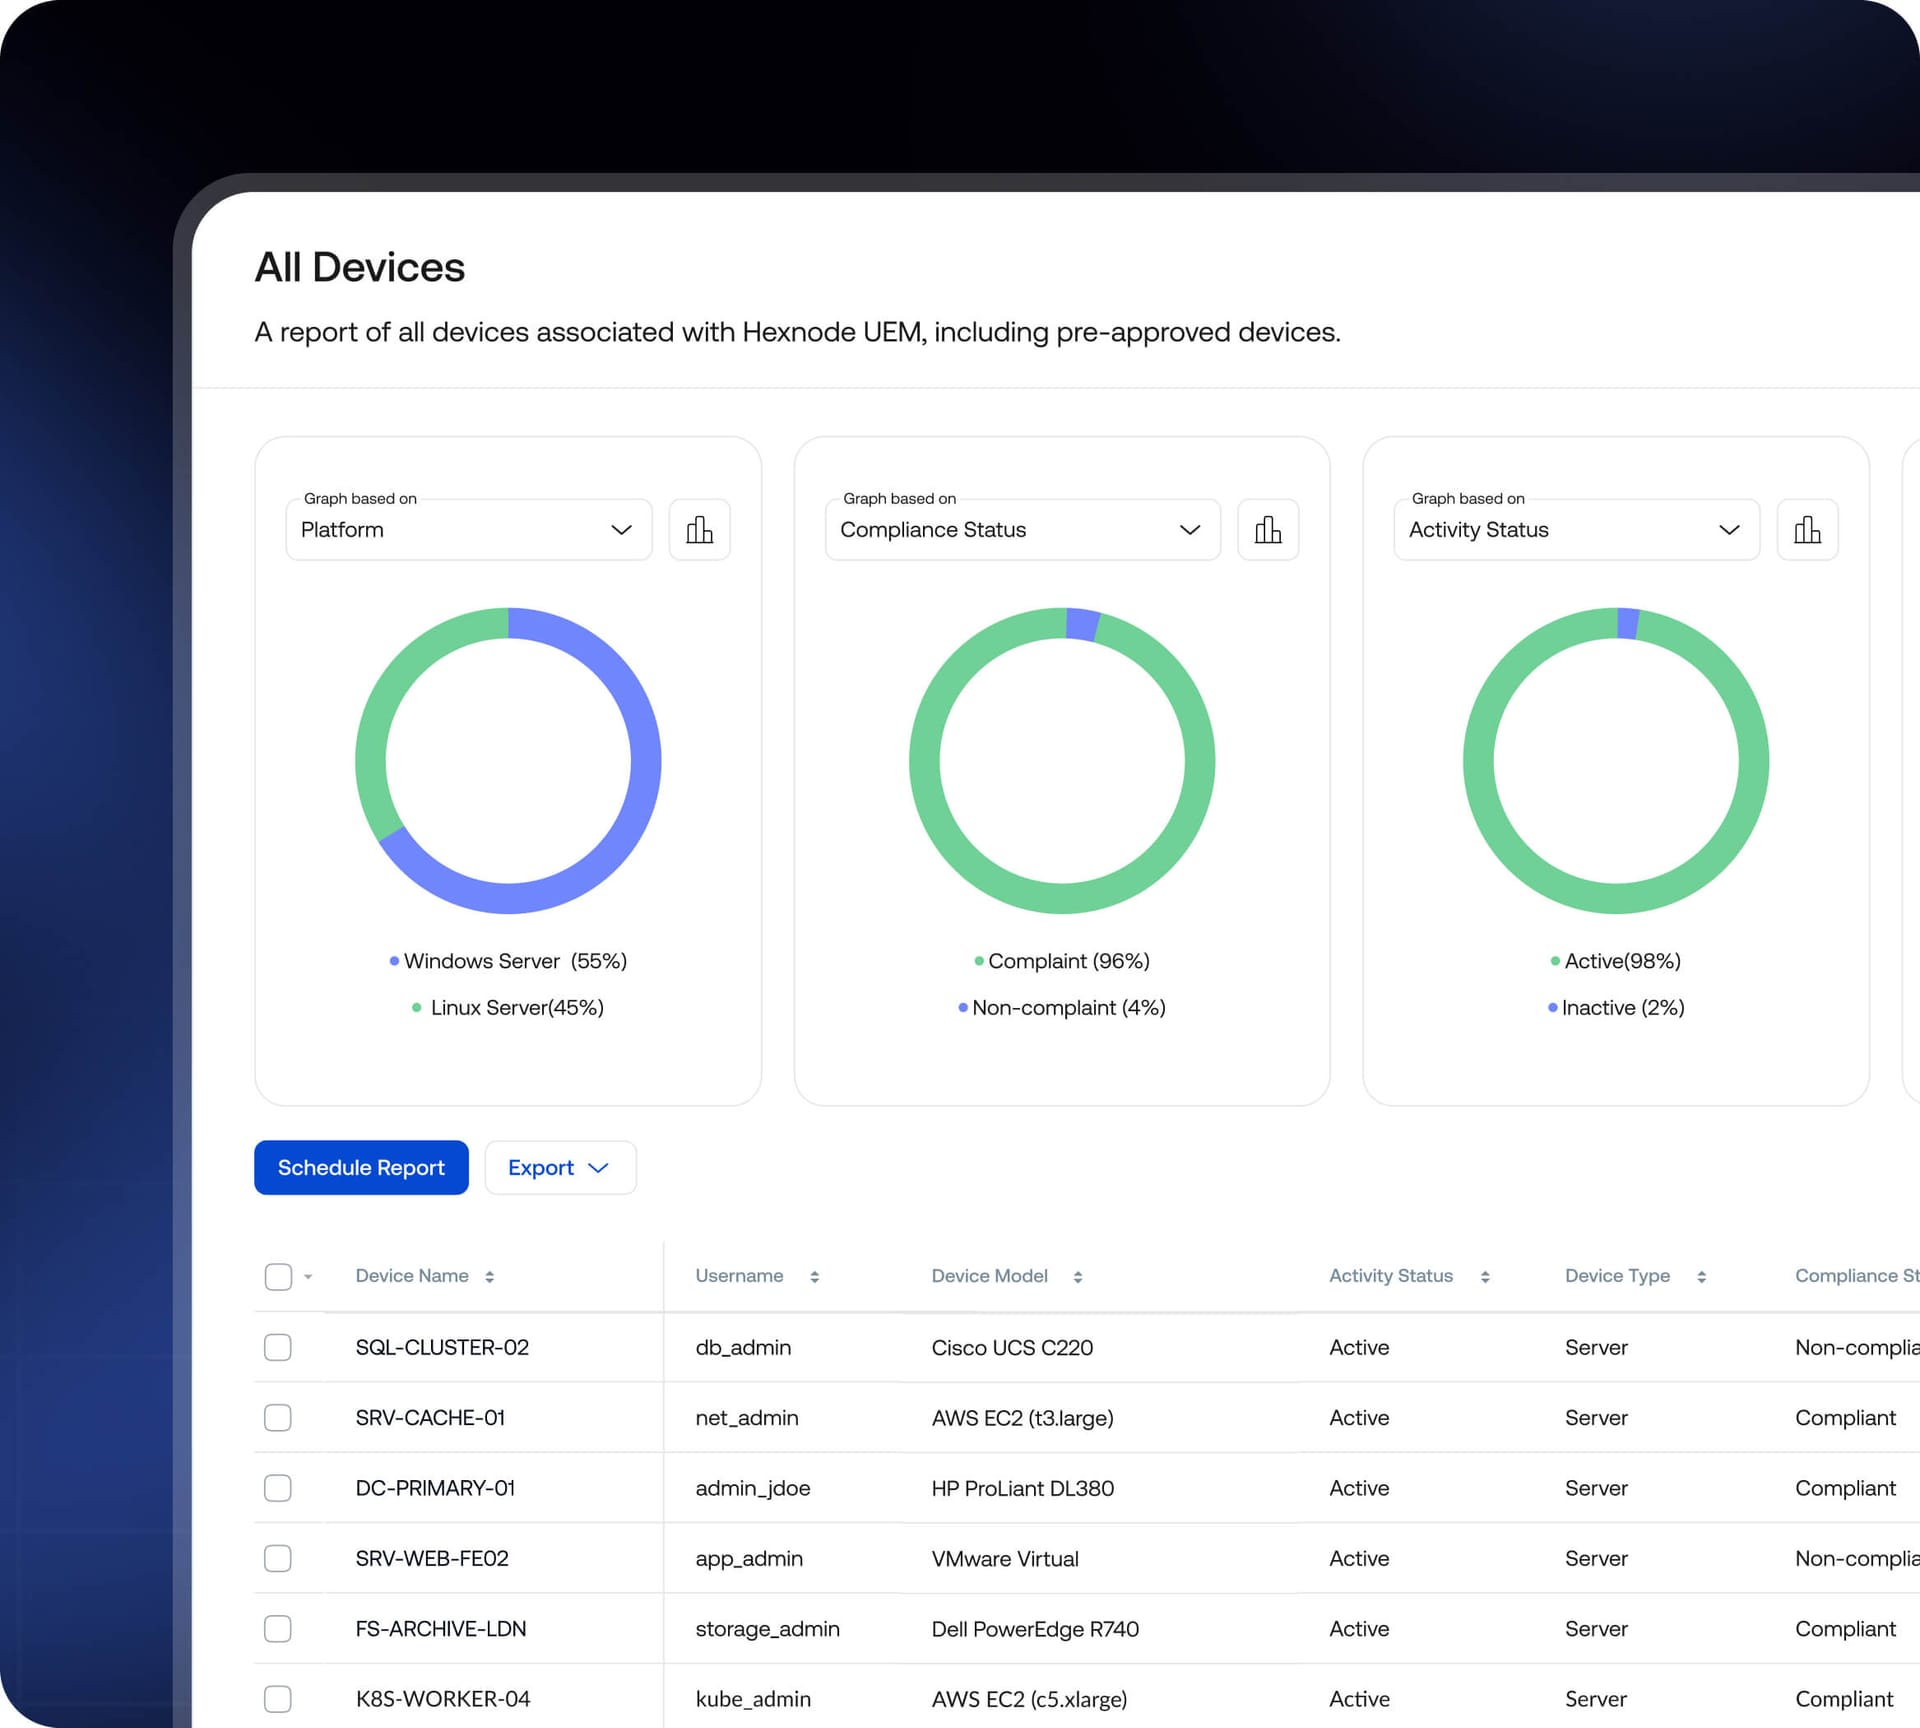1920x1728 pixels.
Task: Switch Activity Status graph to bar chart
Action: coord(1807,529)
